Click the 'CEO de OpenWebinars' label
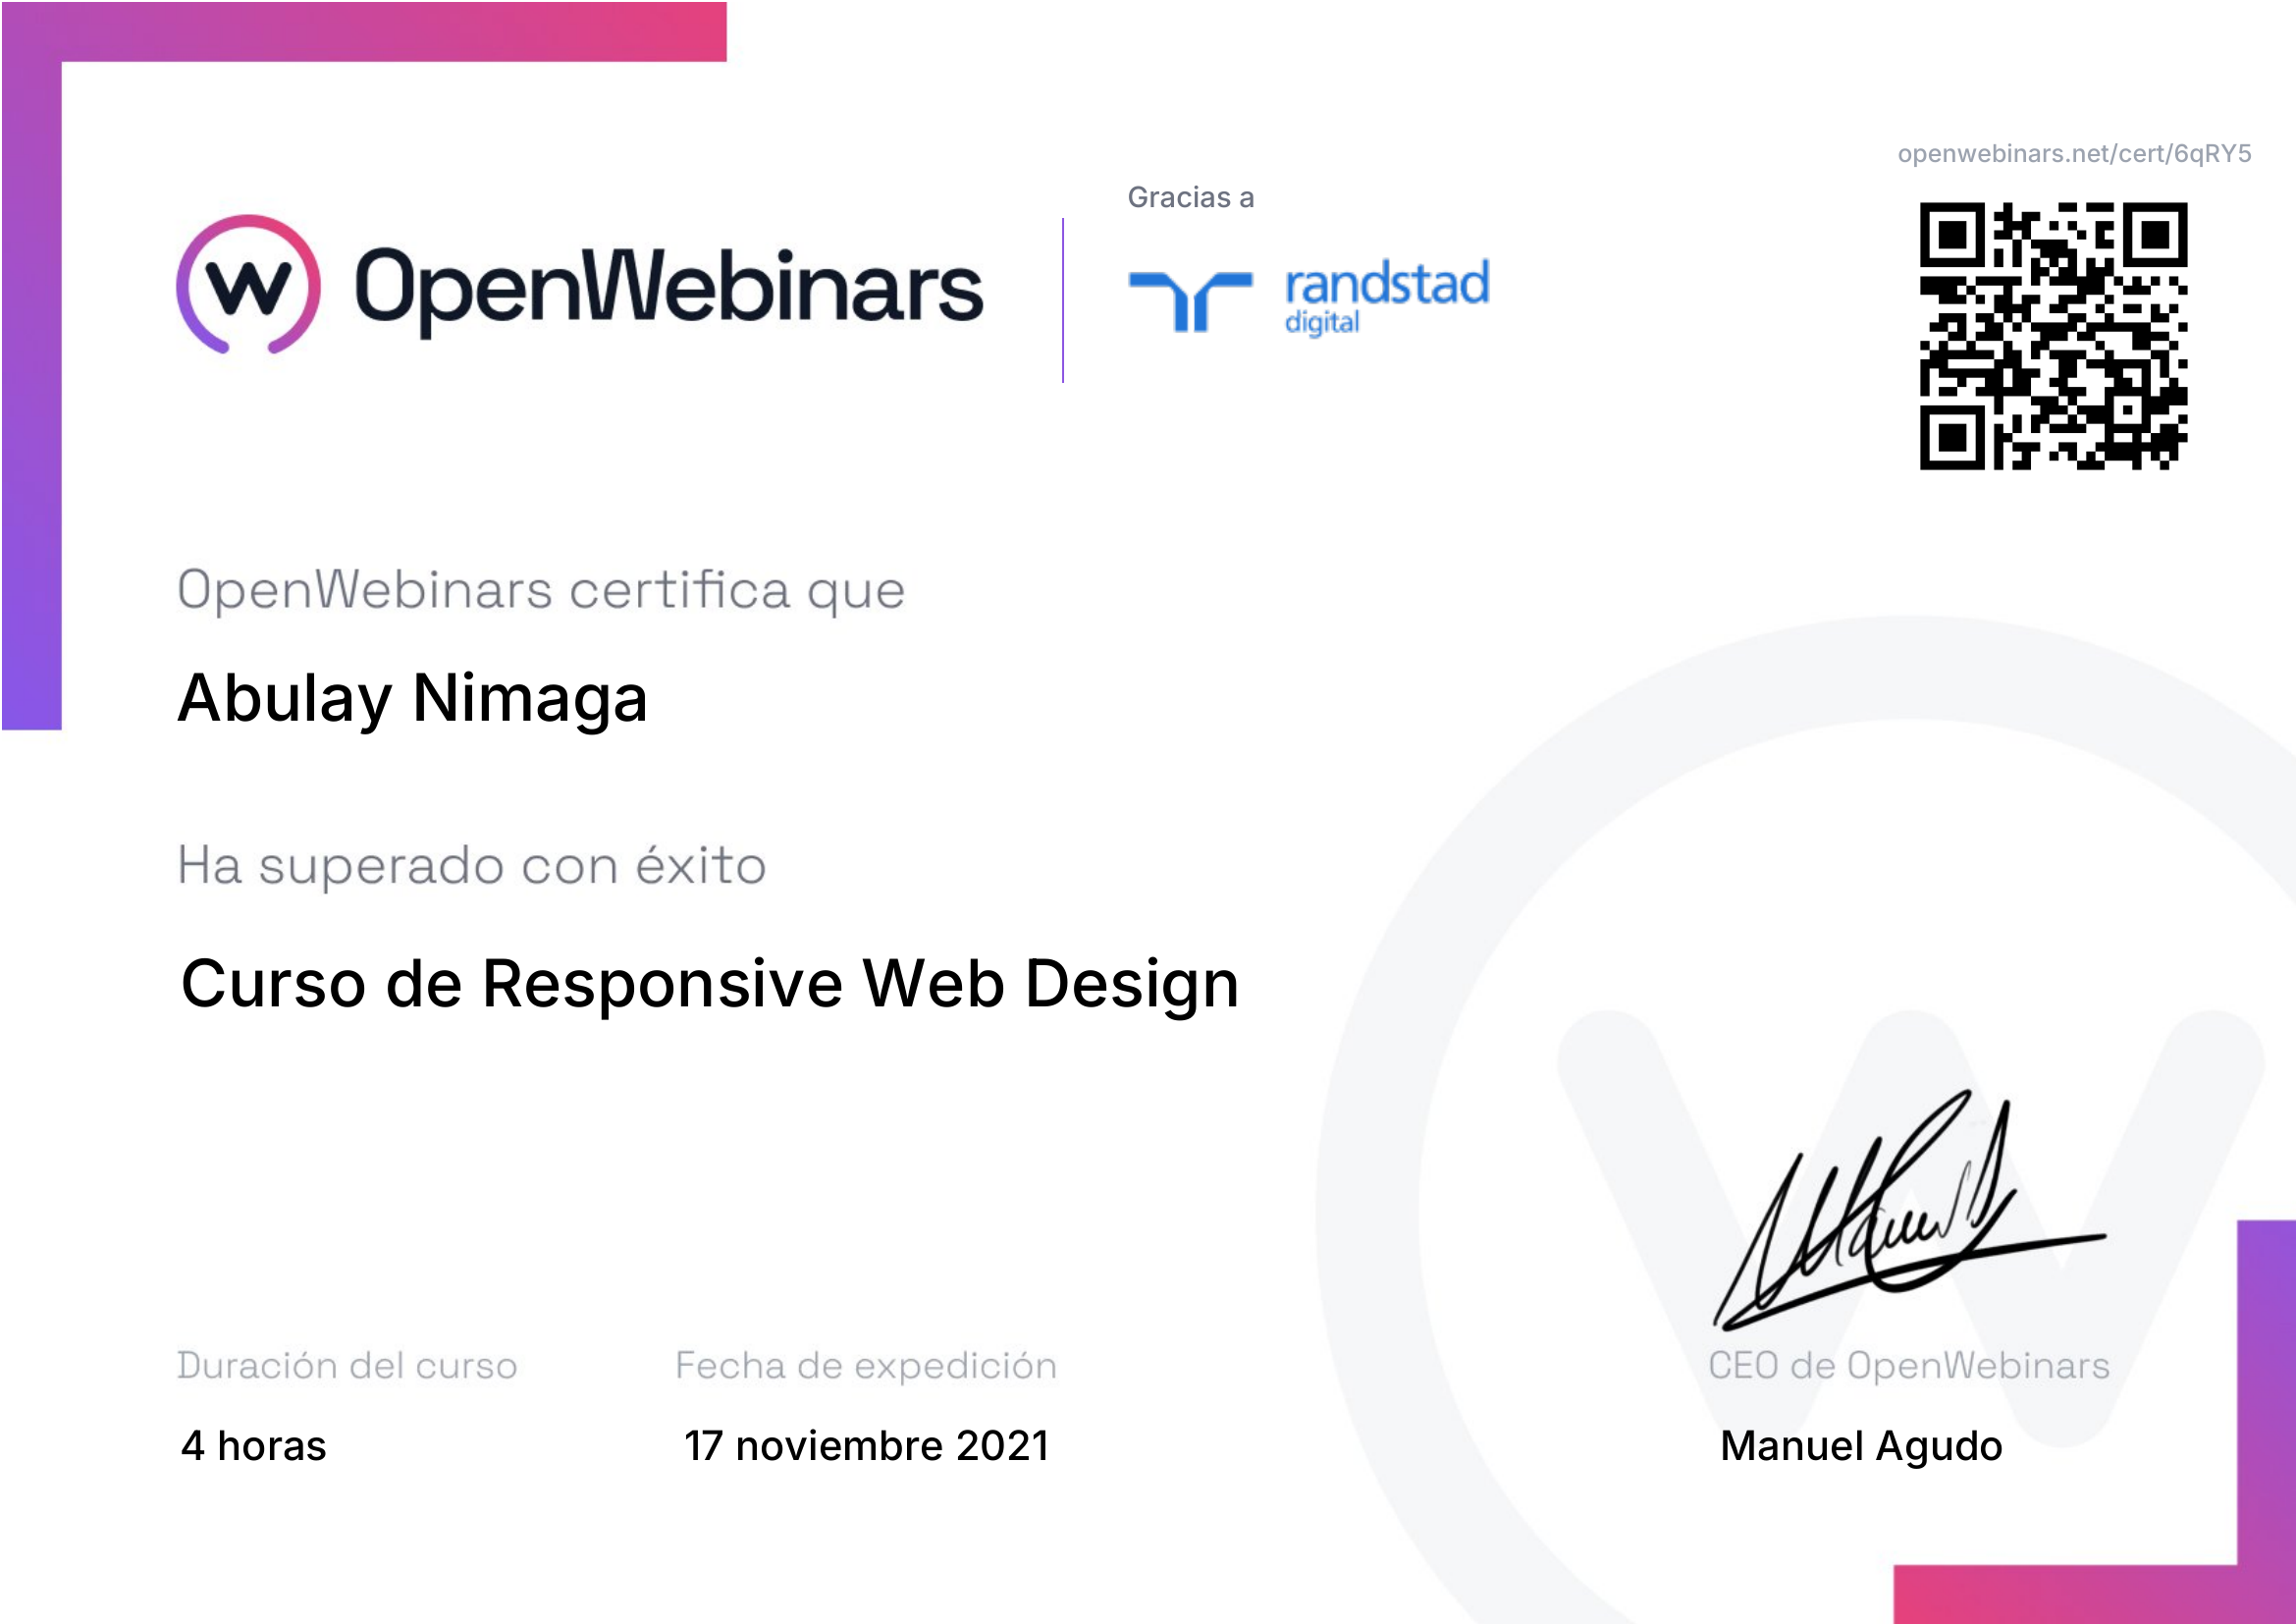2296x1624 pixels. point(1909,1366)
